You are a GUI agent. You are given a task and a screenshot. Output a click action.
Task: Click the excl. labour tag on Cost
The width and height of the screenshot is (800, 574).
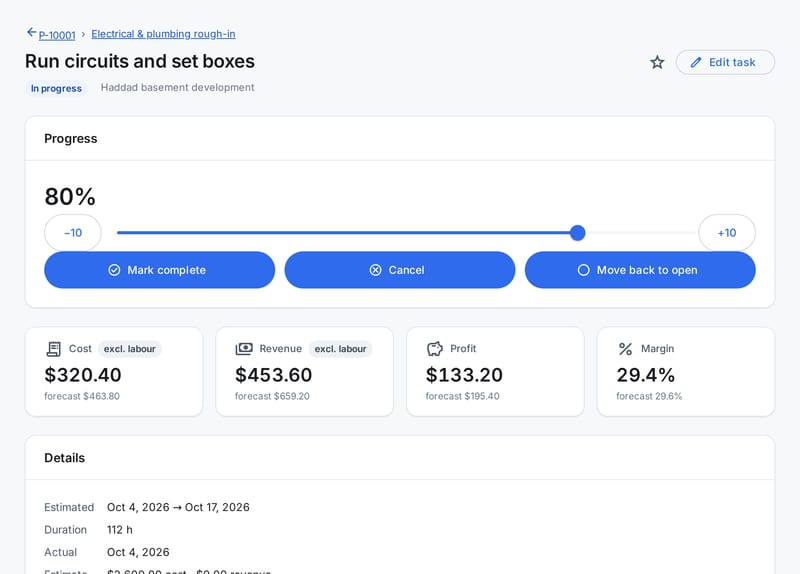(x=130, y=349)
